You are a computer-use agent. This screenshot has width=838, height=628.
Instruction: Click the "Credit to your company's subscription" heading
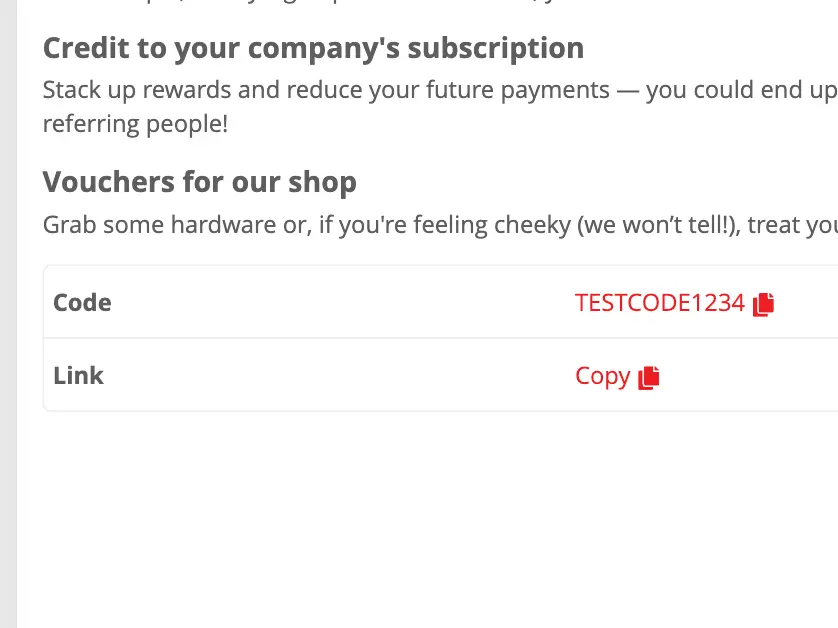313,48
